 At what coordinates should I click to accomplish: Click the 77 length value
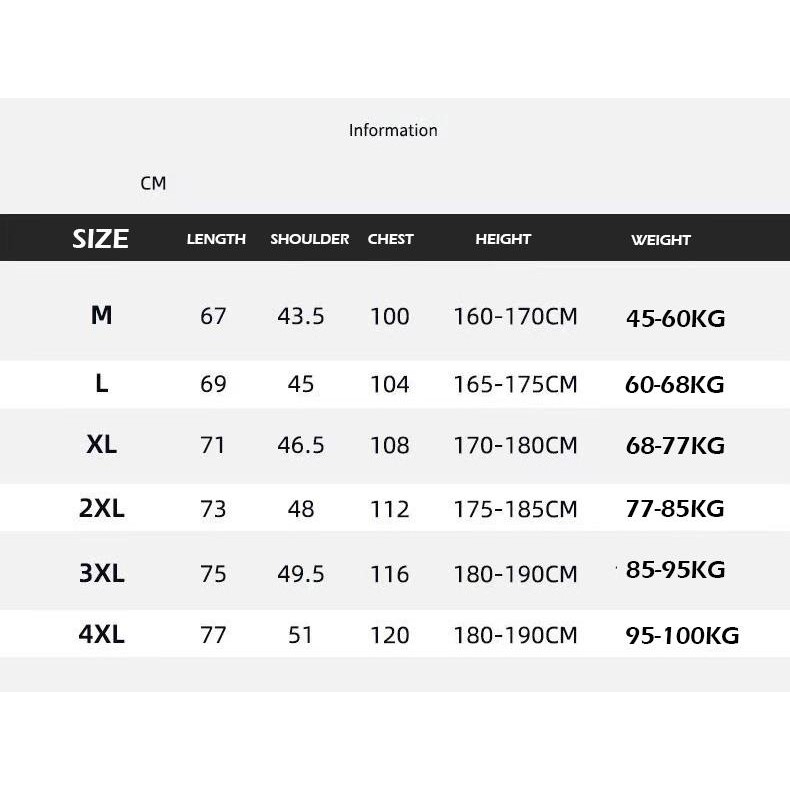(x=213, y=635)
